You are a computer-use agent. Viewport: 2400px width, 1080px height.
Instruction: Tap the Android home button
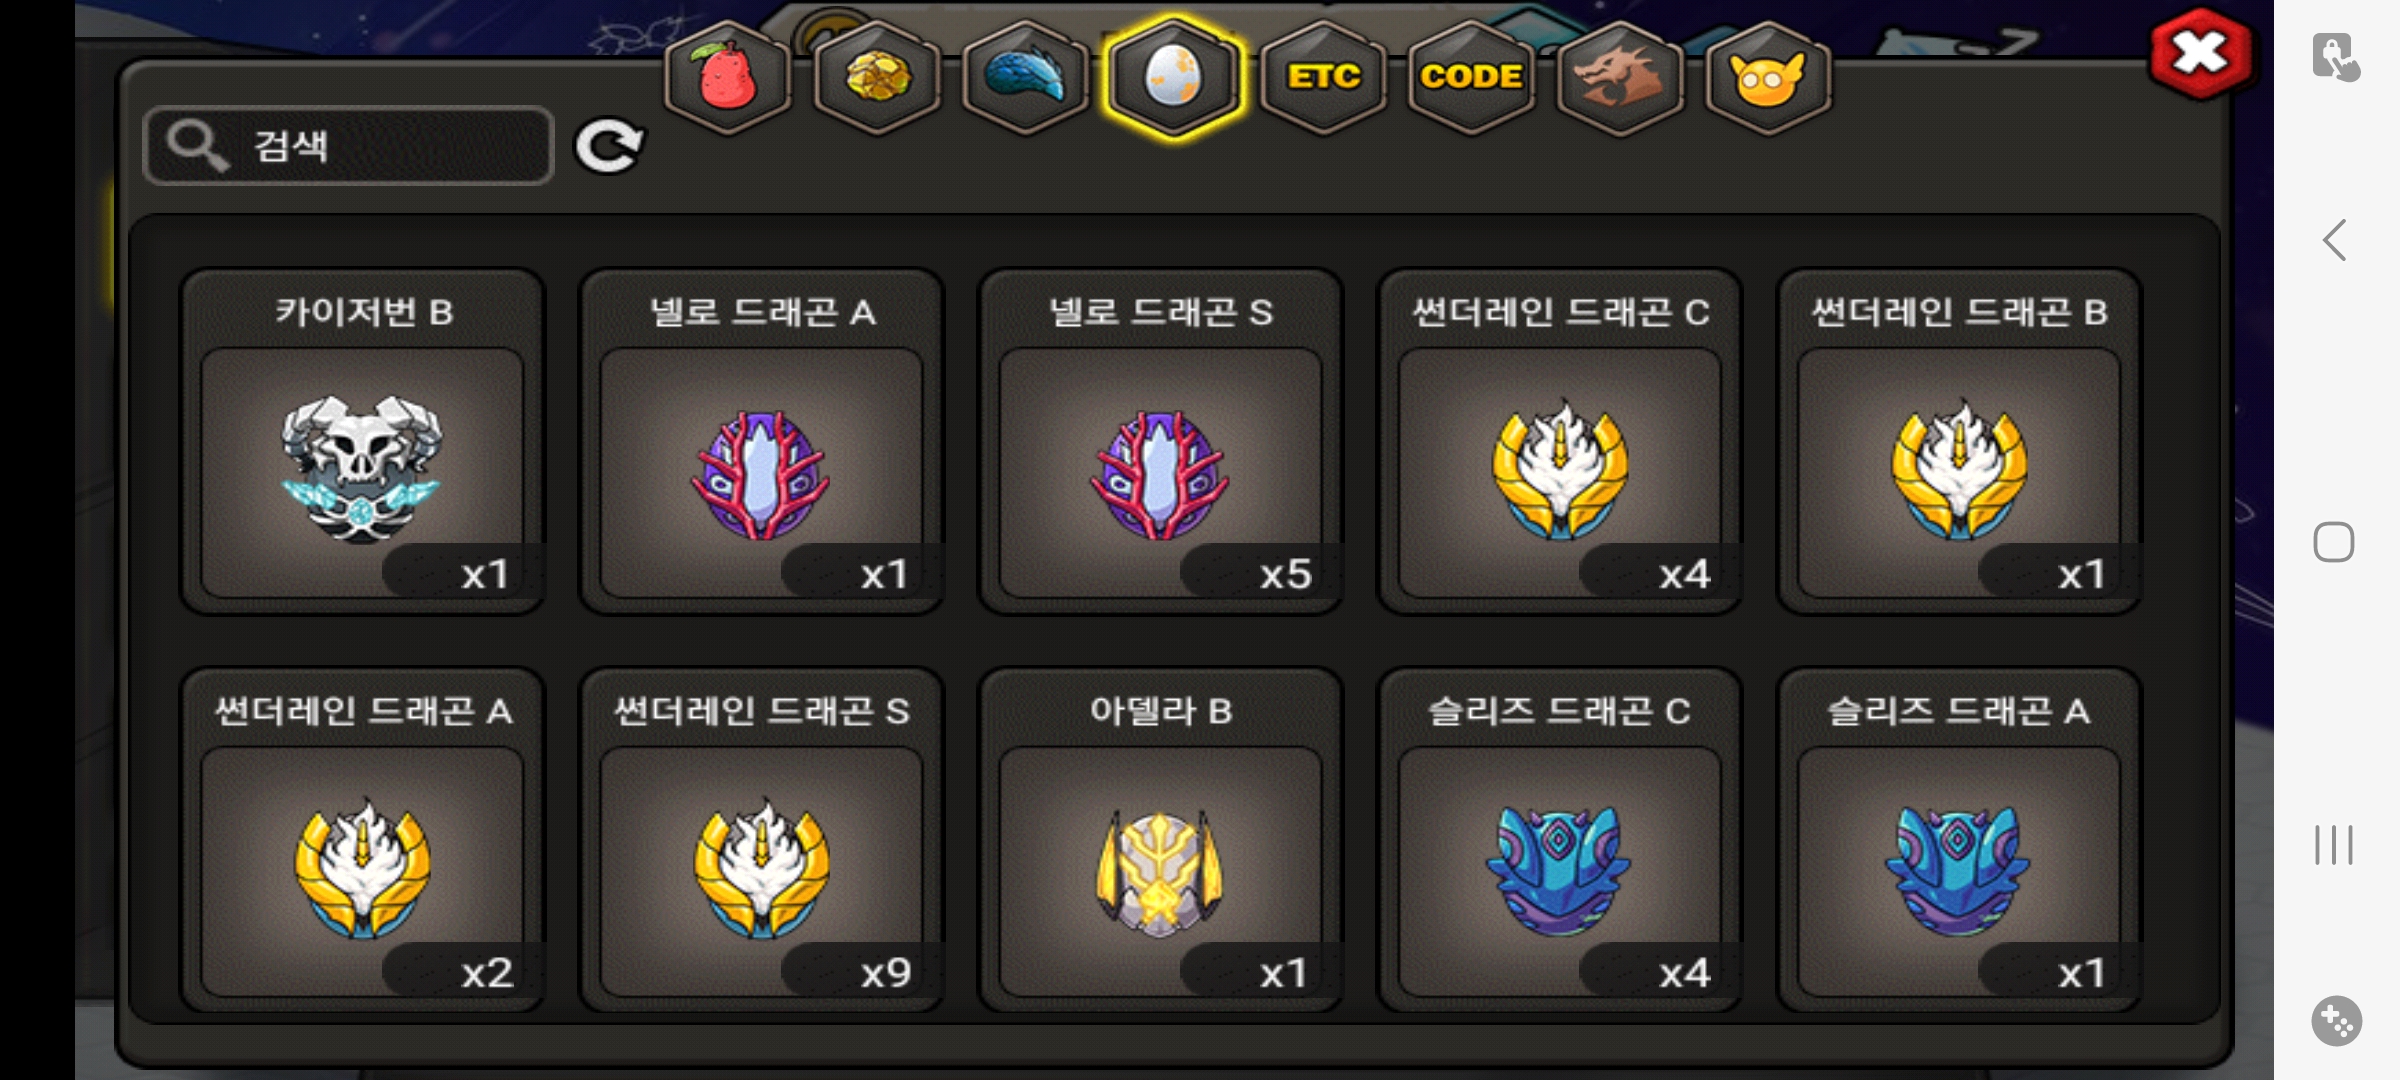[x=2334, y=542]
